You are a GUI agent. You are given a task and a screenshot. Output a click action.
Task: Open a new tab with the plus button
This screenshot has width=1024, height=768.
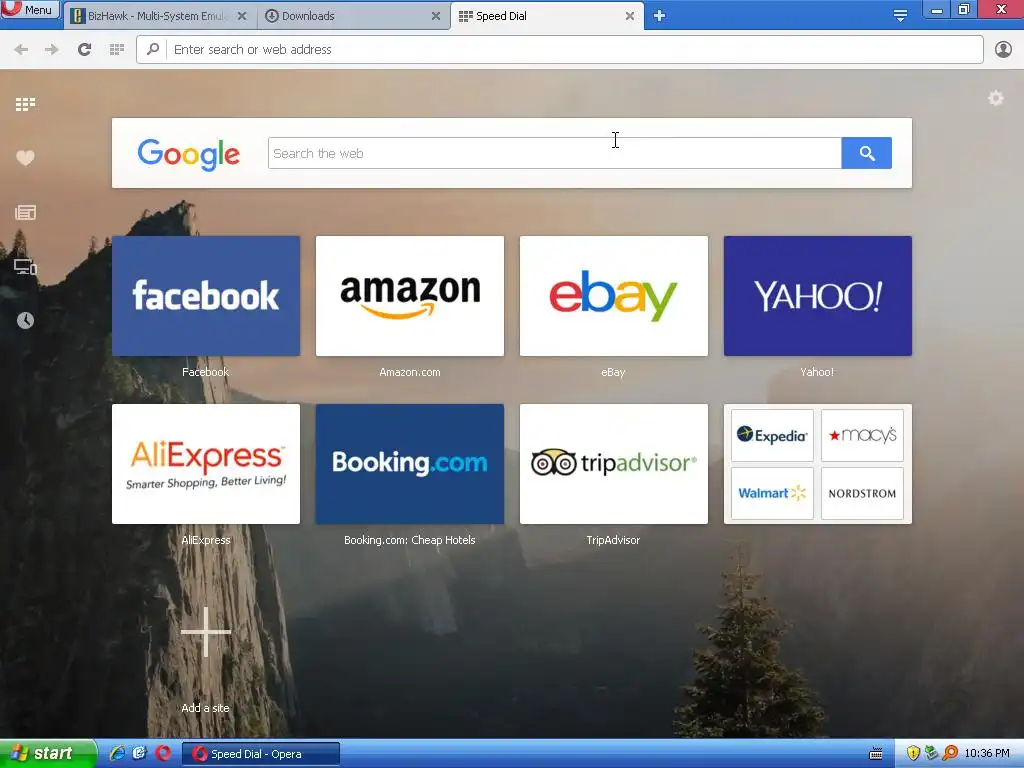(x=660, y=16)
